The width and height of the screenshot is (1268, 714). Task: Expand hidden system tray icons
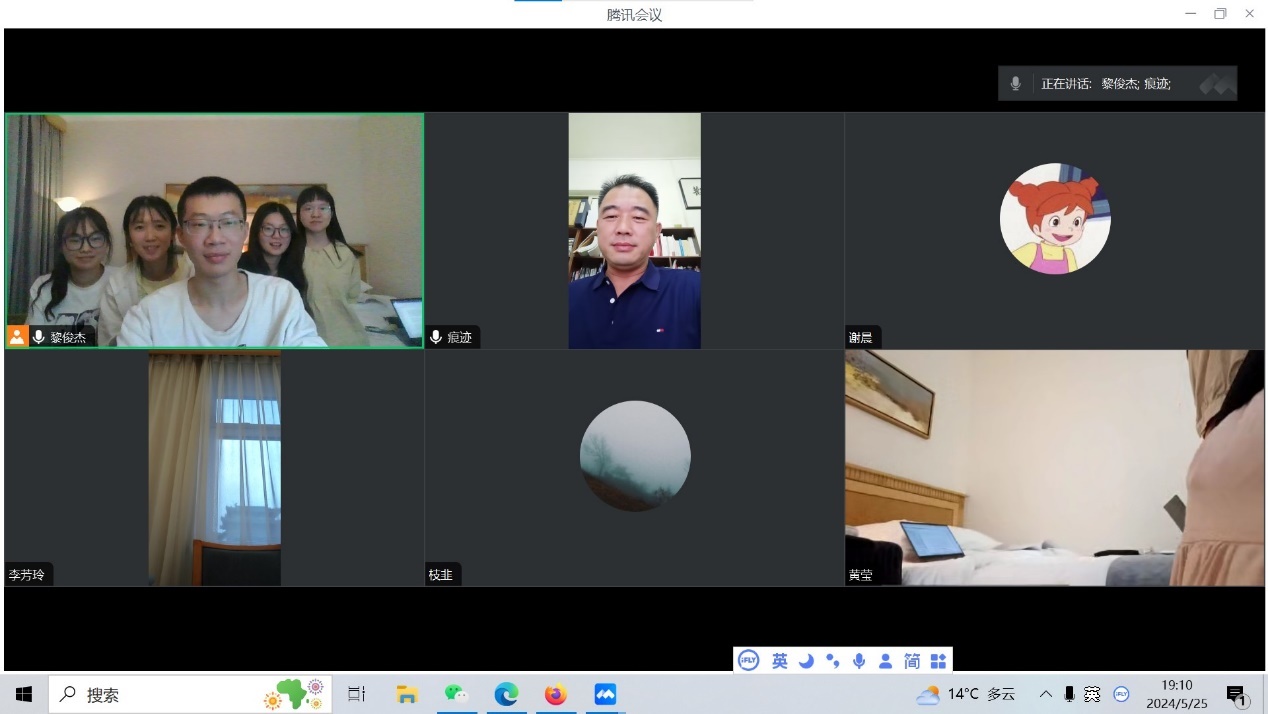point(1045,694)
